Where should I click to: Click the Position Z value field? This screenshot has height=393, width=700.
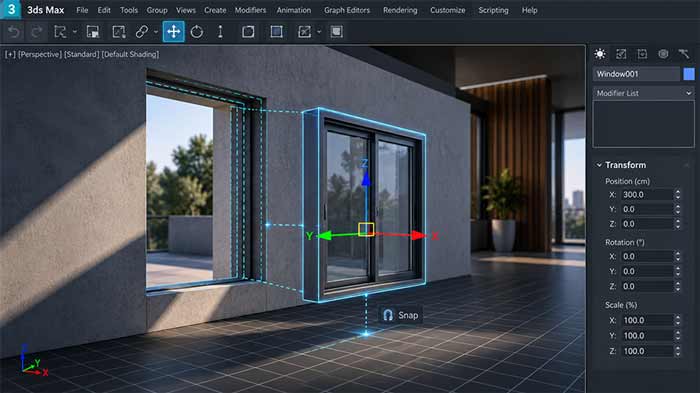point(646,224)
